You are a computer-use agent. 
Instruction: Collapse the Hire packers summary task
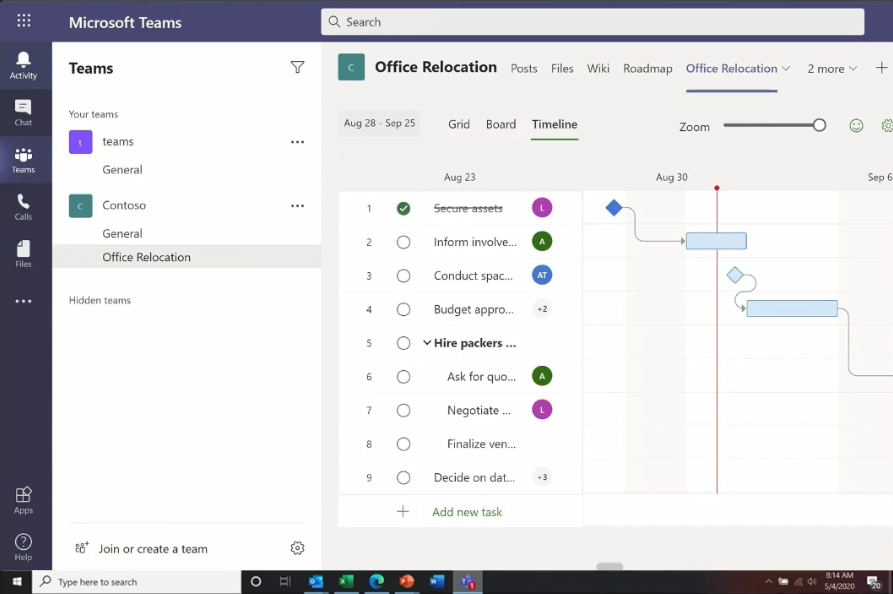(427, 343)
